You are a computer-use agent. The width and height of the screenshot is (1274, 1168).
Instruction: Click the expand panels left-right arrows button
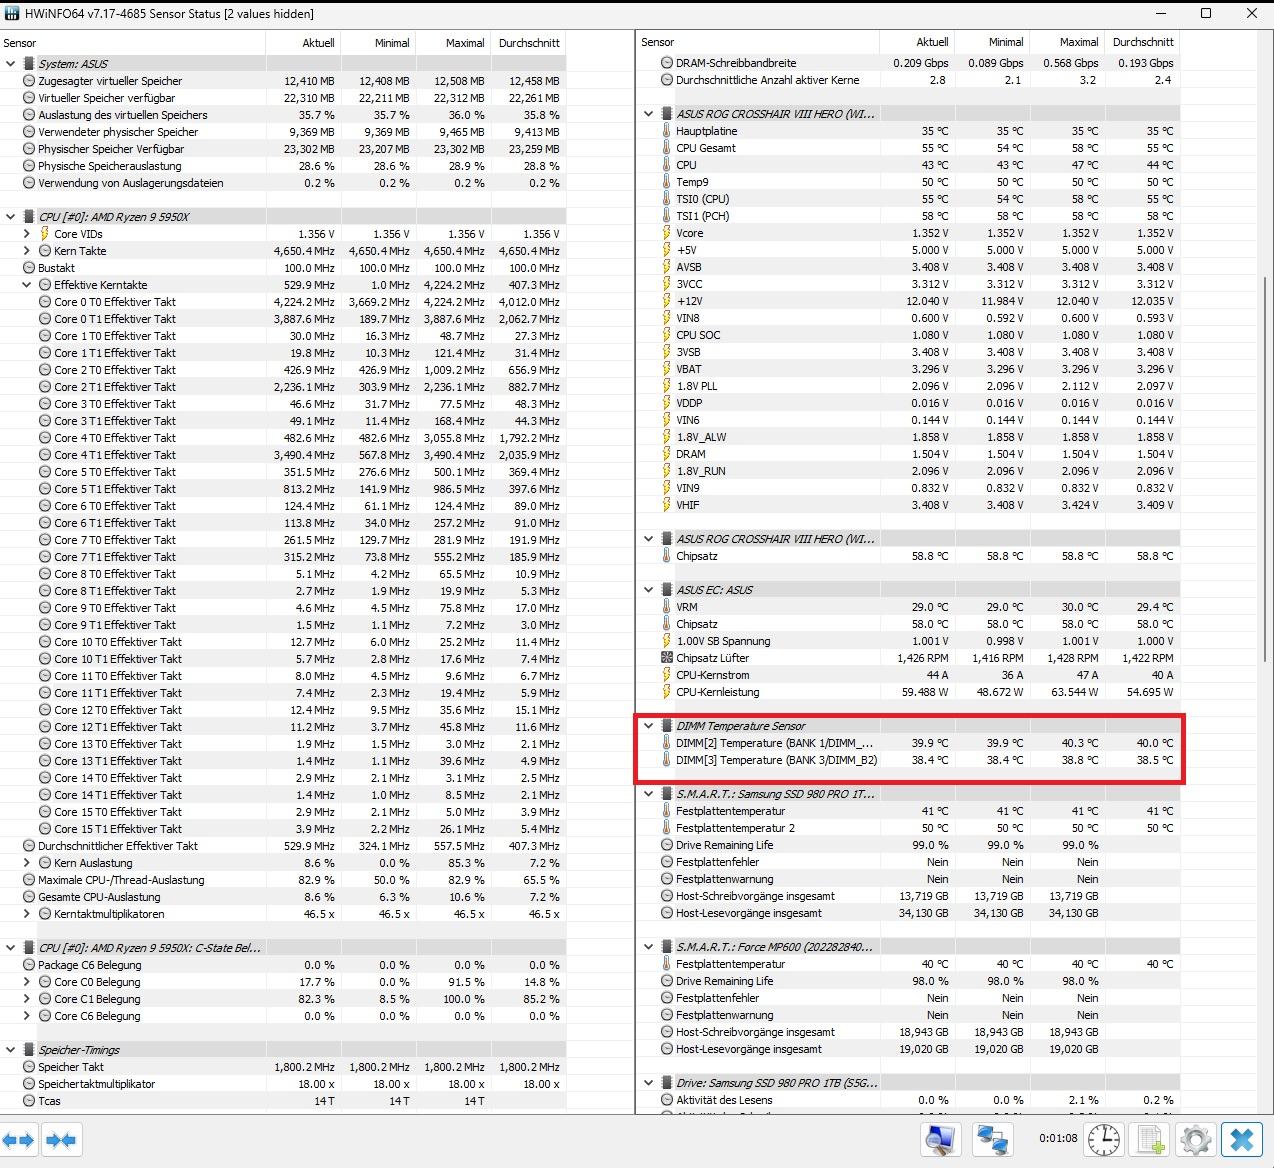click(18, 1139)
